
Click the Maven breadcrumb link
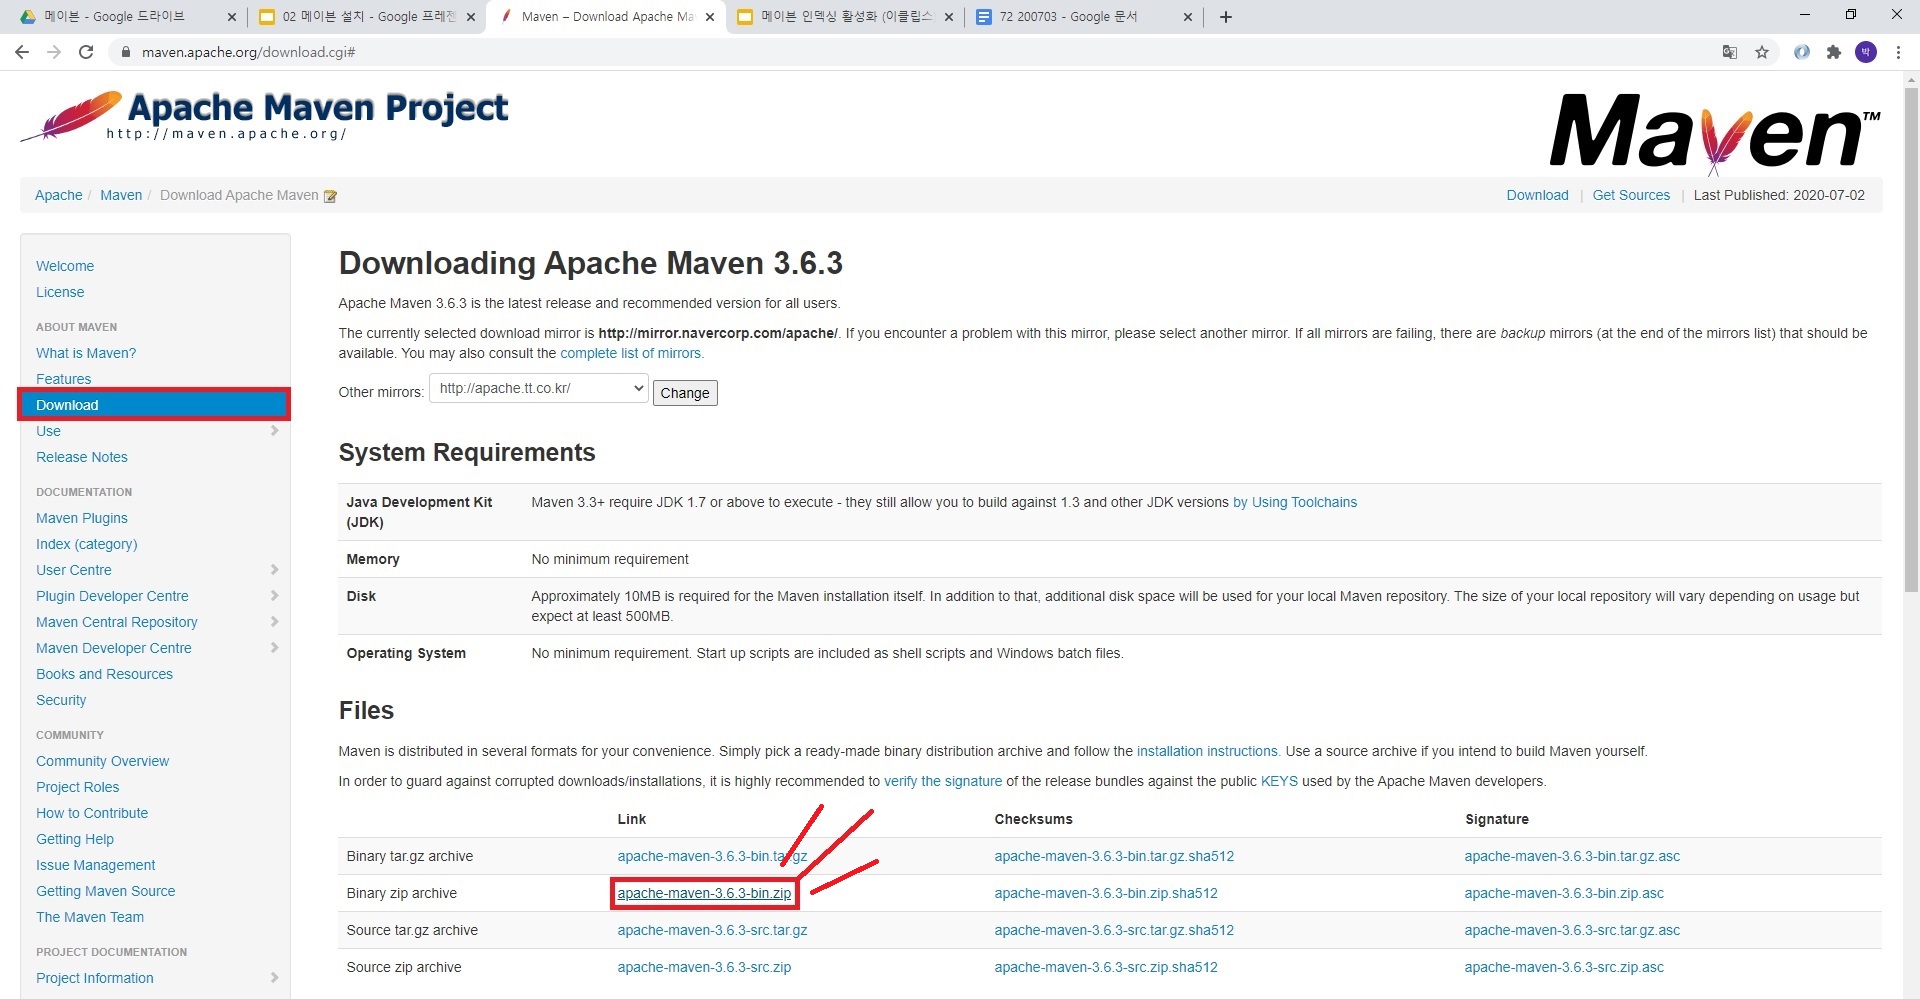[121, 195]
